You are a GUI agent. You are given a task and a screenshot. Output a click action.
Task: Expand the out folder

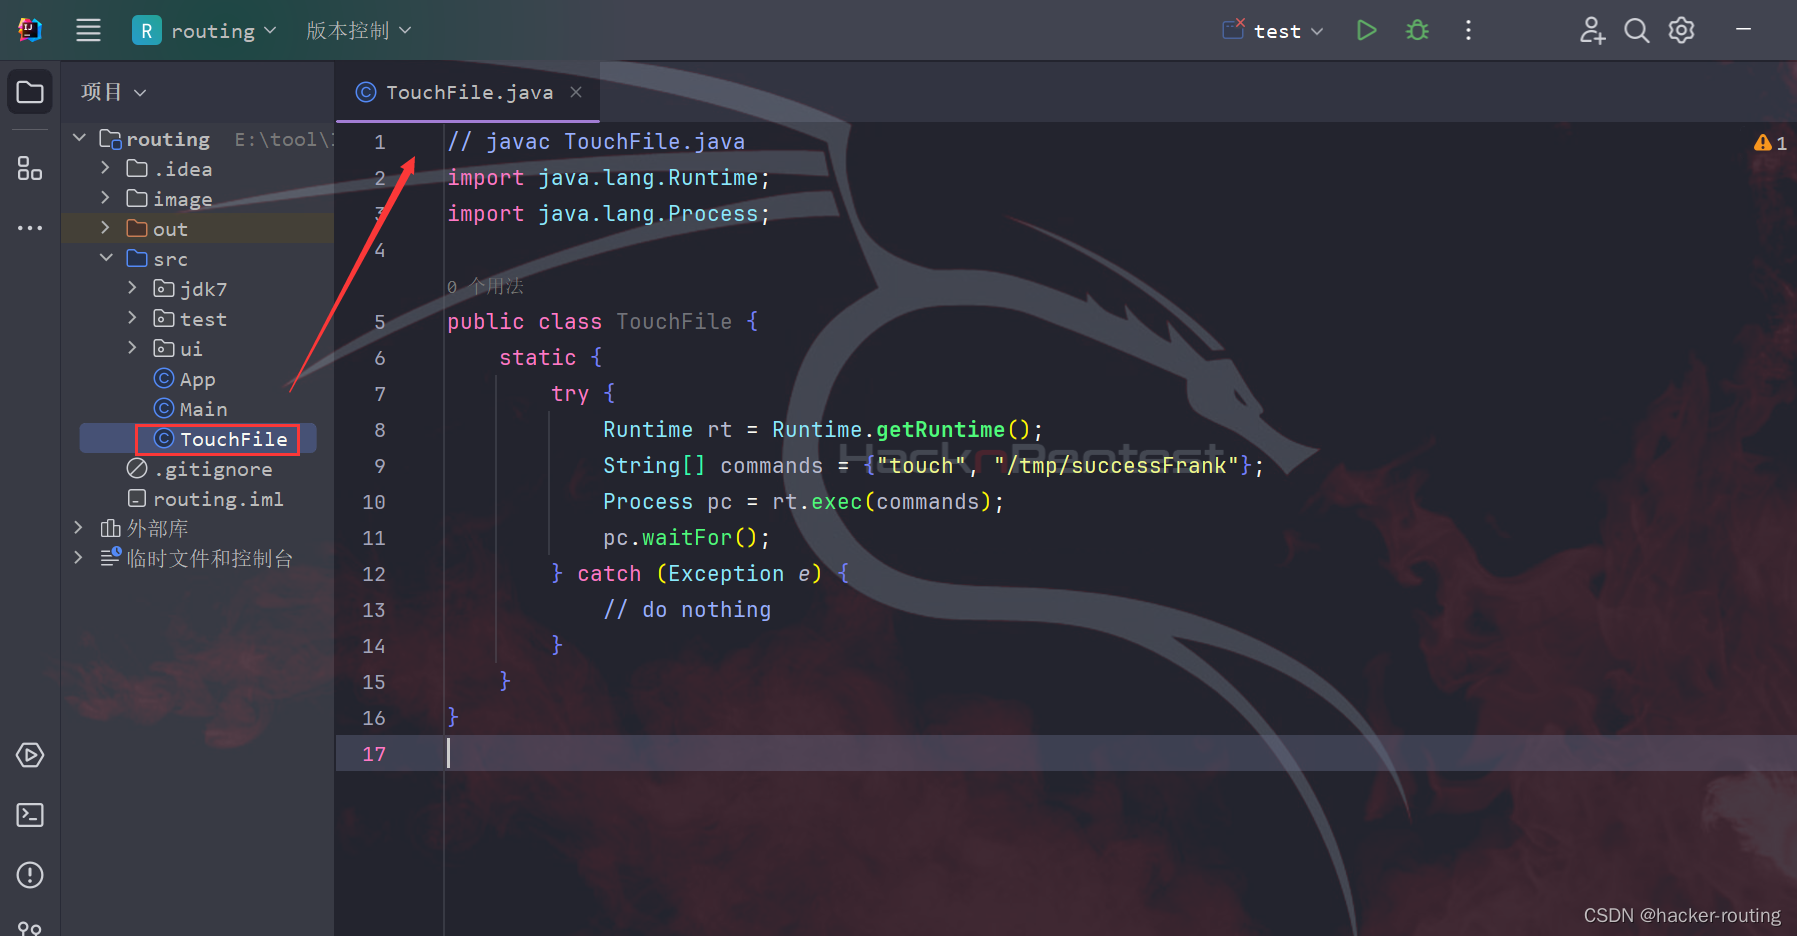click(105, 228)
